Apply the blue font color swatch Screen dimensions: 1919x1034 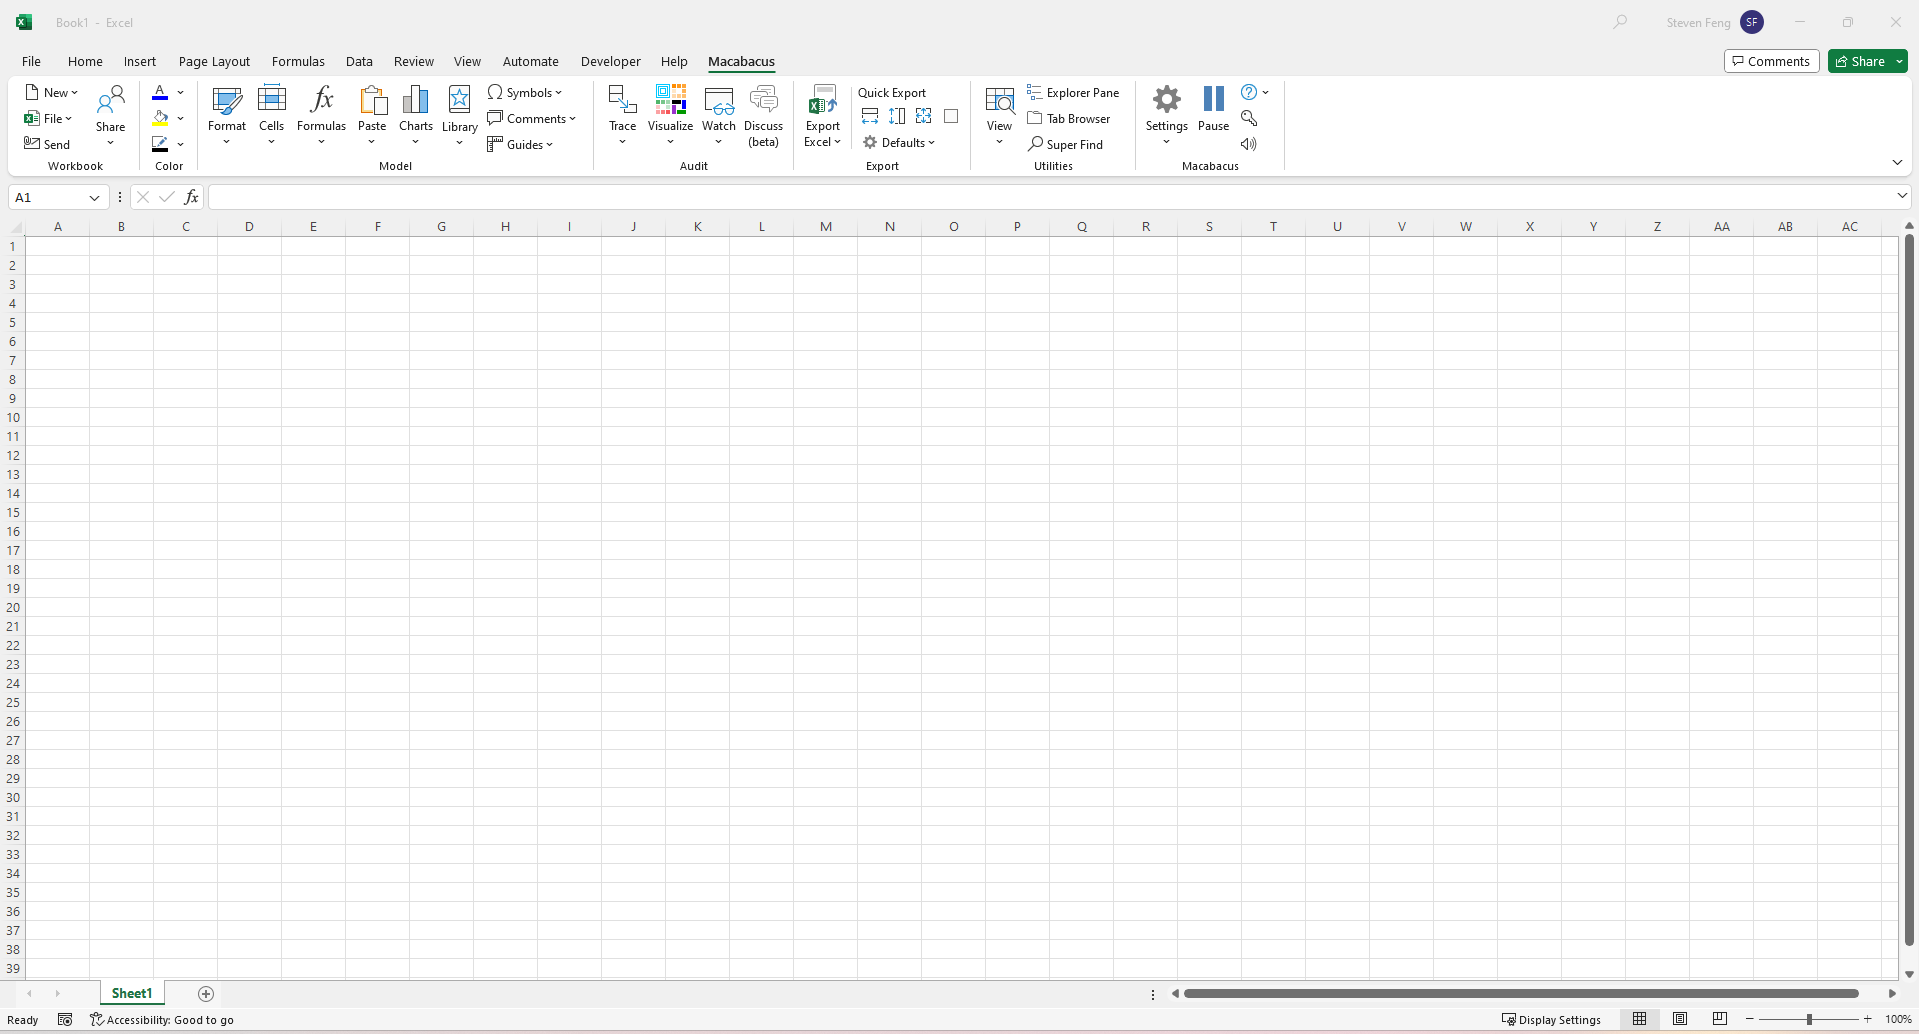click(x=160, y=92)
